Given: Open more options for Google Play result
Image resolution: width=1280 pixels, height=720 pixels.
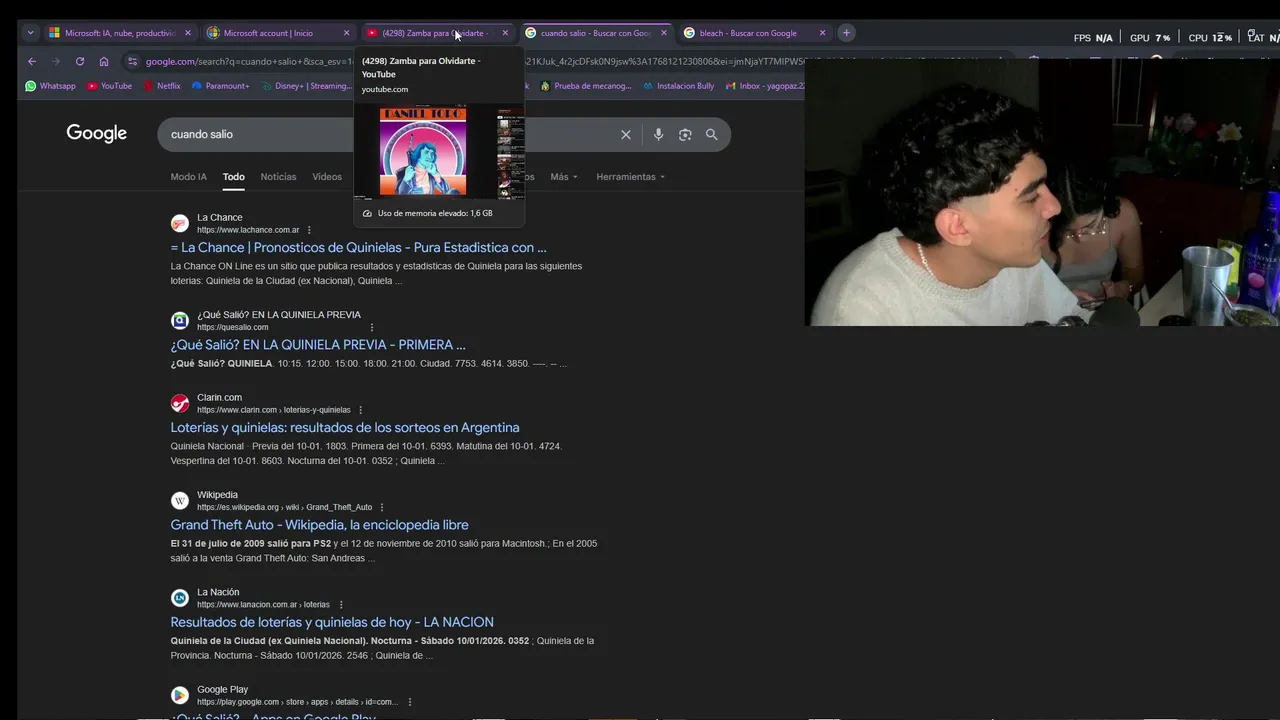Looking at the screenshot, I should [x=409, y=702].
